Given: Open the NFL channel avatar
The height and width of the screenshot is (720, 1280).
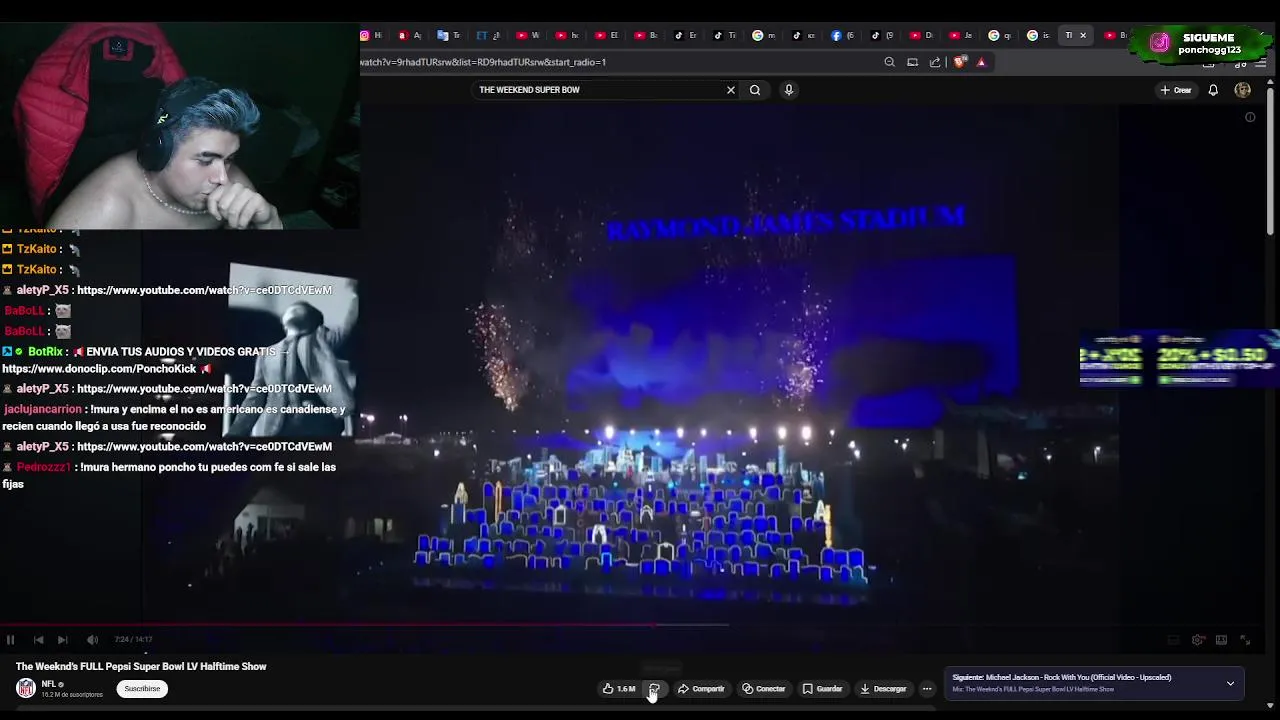Looking at the screenshot, I should coord(26,688).
